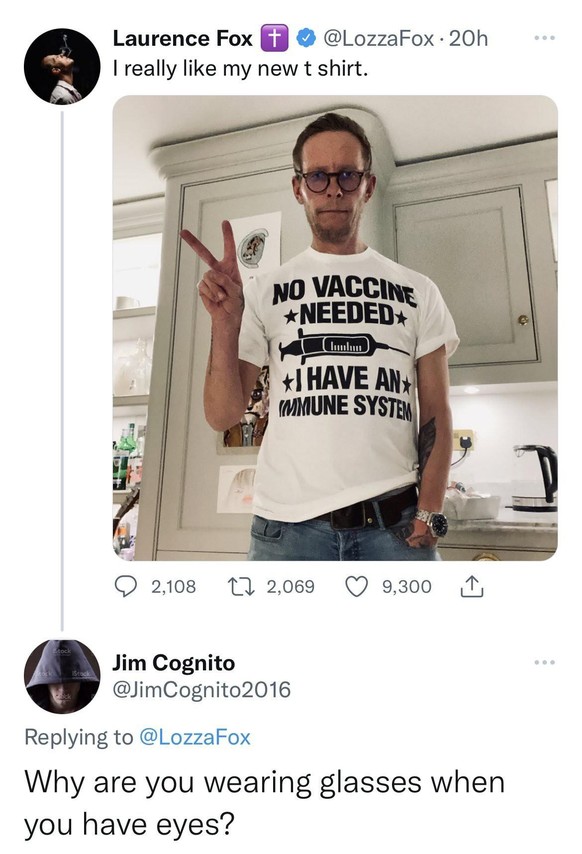Click the @JimCognito2016 handle
582x854 pixels.
tap(201, 690)
